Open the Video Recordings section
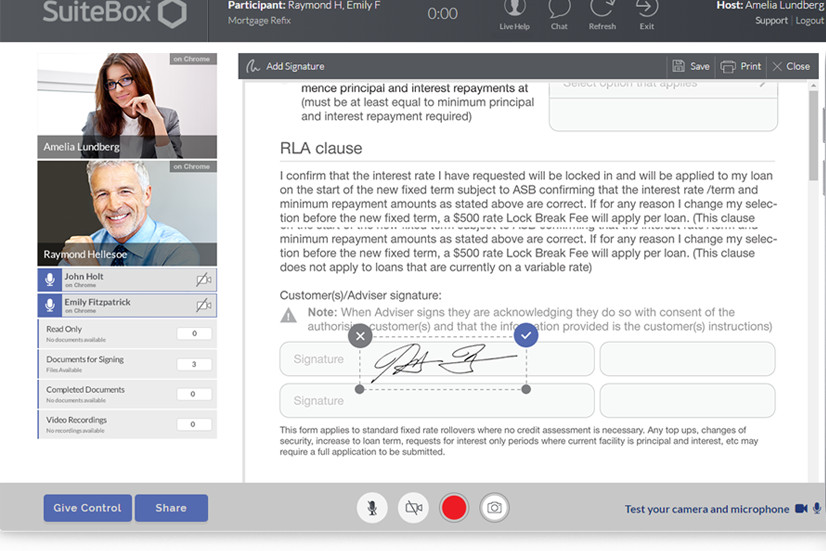826x551 pixels. pyautogui.click(x=127, y=424)
